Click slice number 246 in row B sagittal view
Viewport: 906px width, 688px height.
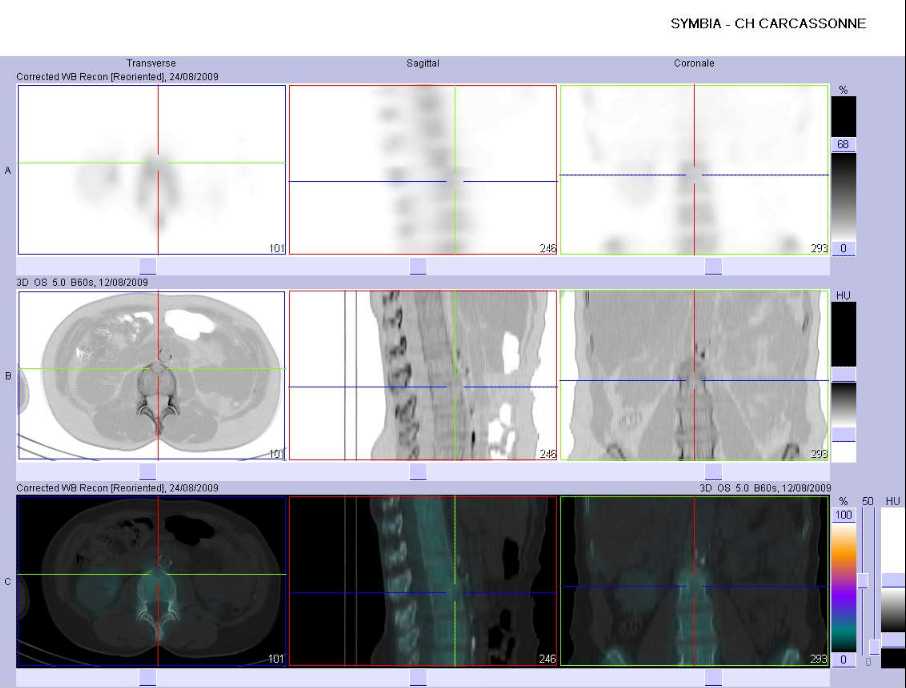[548, 454]
